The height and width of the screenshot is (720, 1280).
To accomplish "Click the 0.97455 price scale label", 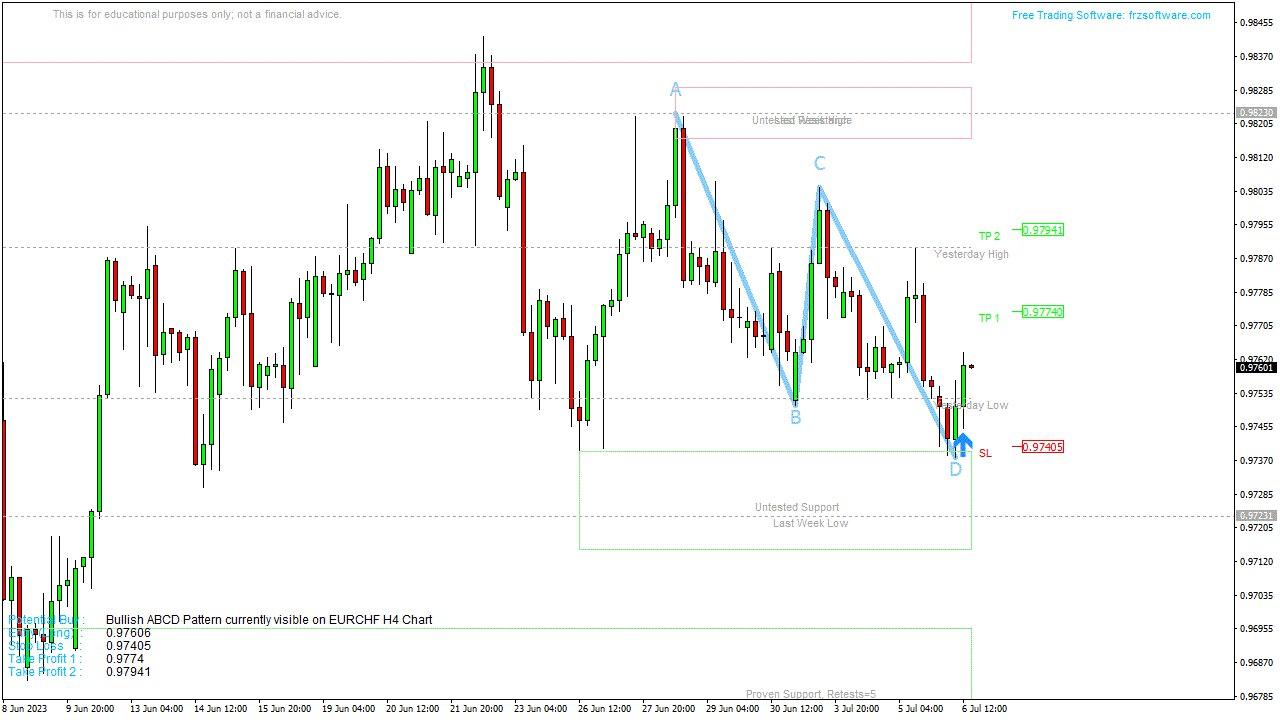I will click(x=1256, y=426).
